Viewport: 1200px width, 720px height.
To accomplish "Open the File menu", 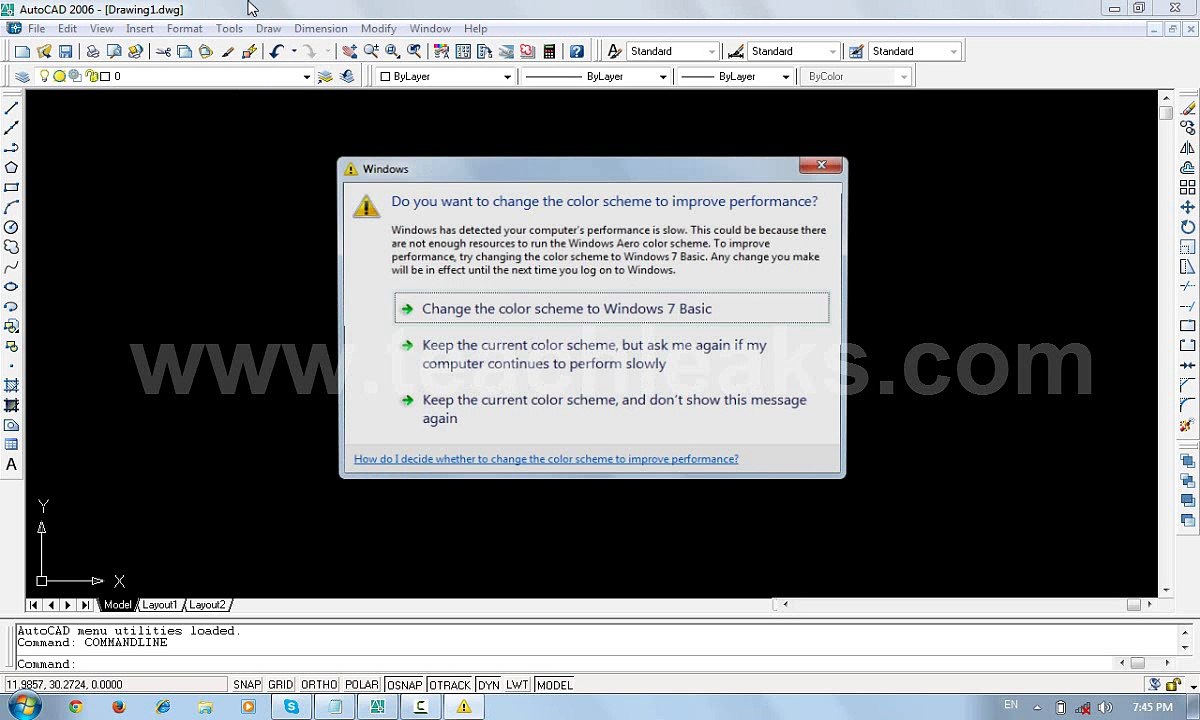I will point(36,28).
